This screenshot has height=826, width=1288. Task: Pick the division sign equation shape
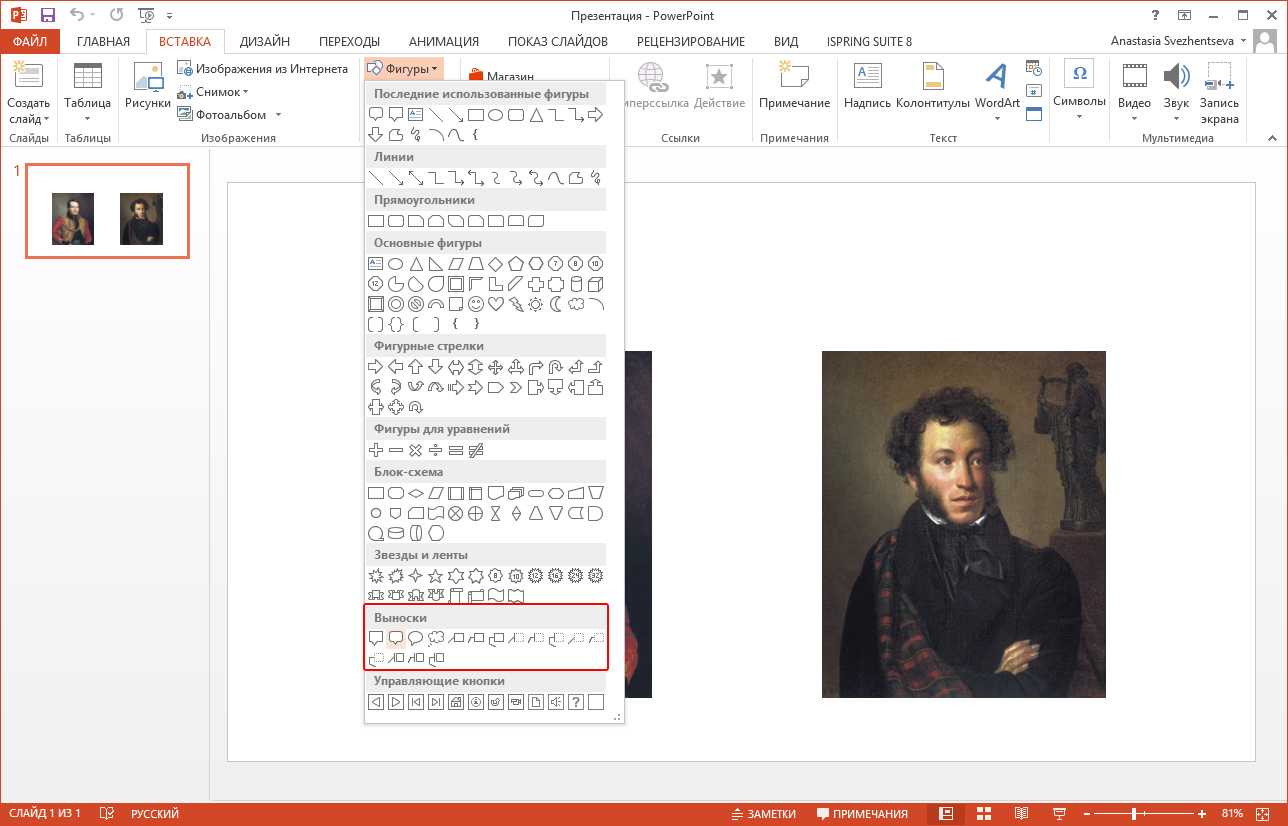pos(436,451)
